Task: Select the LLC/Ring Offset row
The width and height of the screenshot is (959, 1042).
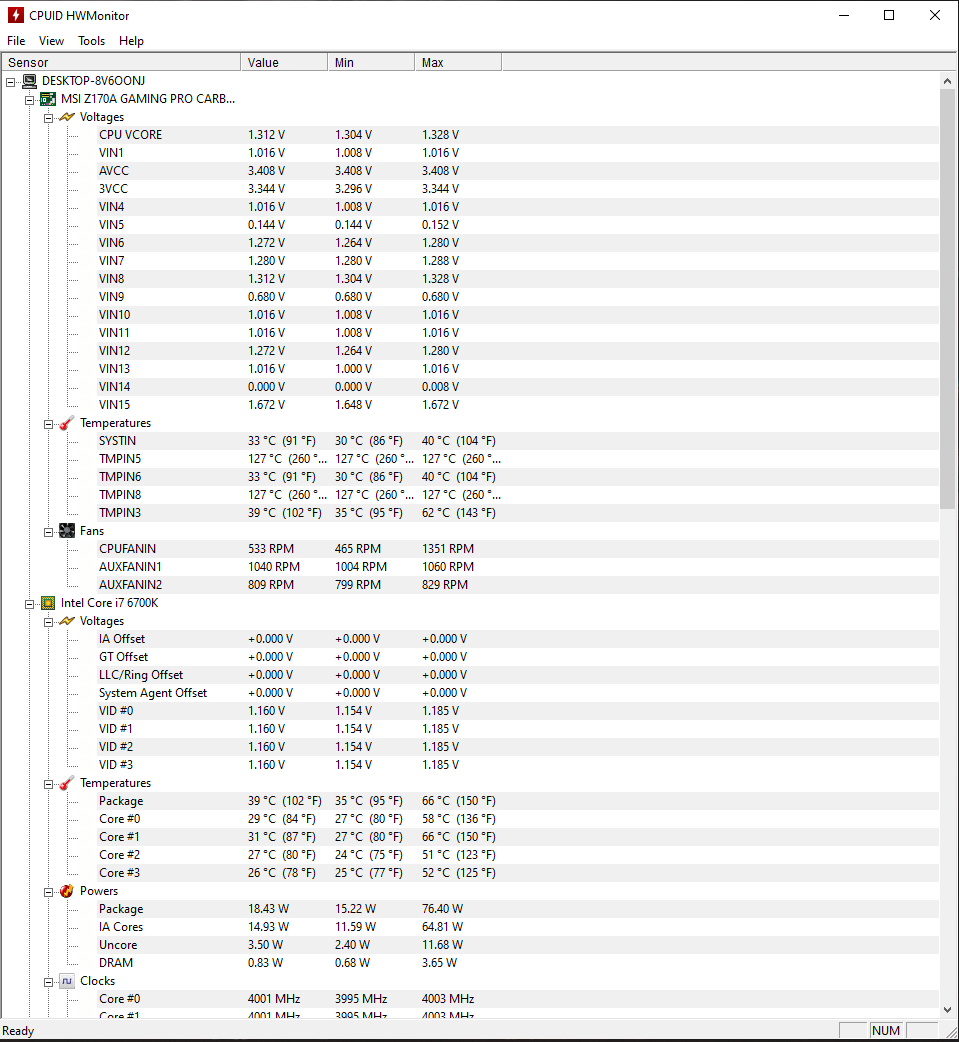Action: [518, 675]
